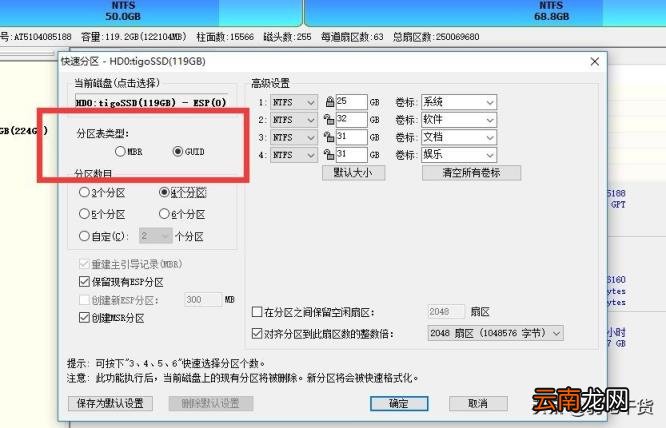Toggle the 保留现有ESP分区 checkbox
This screenshot has height=428, width=666.
(x=121, y=282)
